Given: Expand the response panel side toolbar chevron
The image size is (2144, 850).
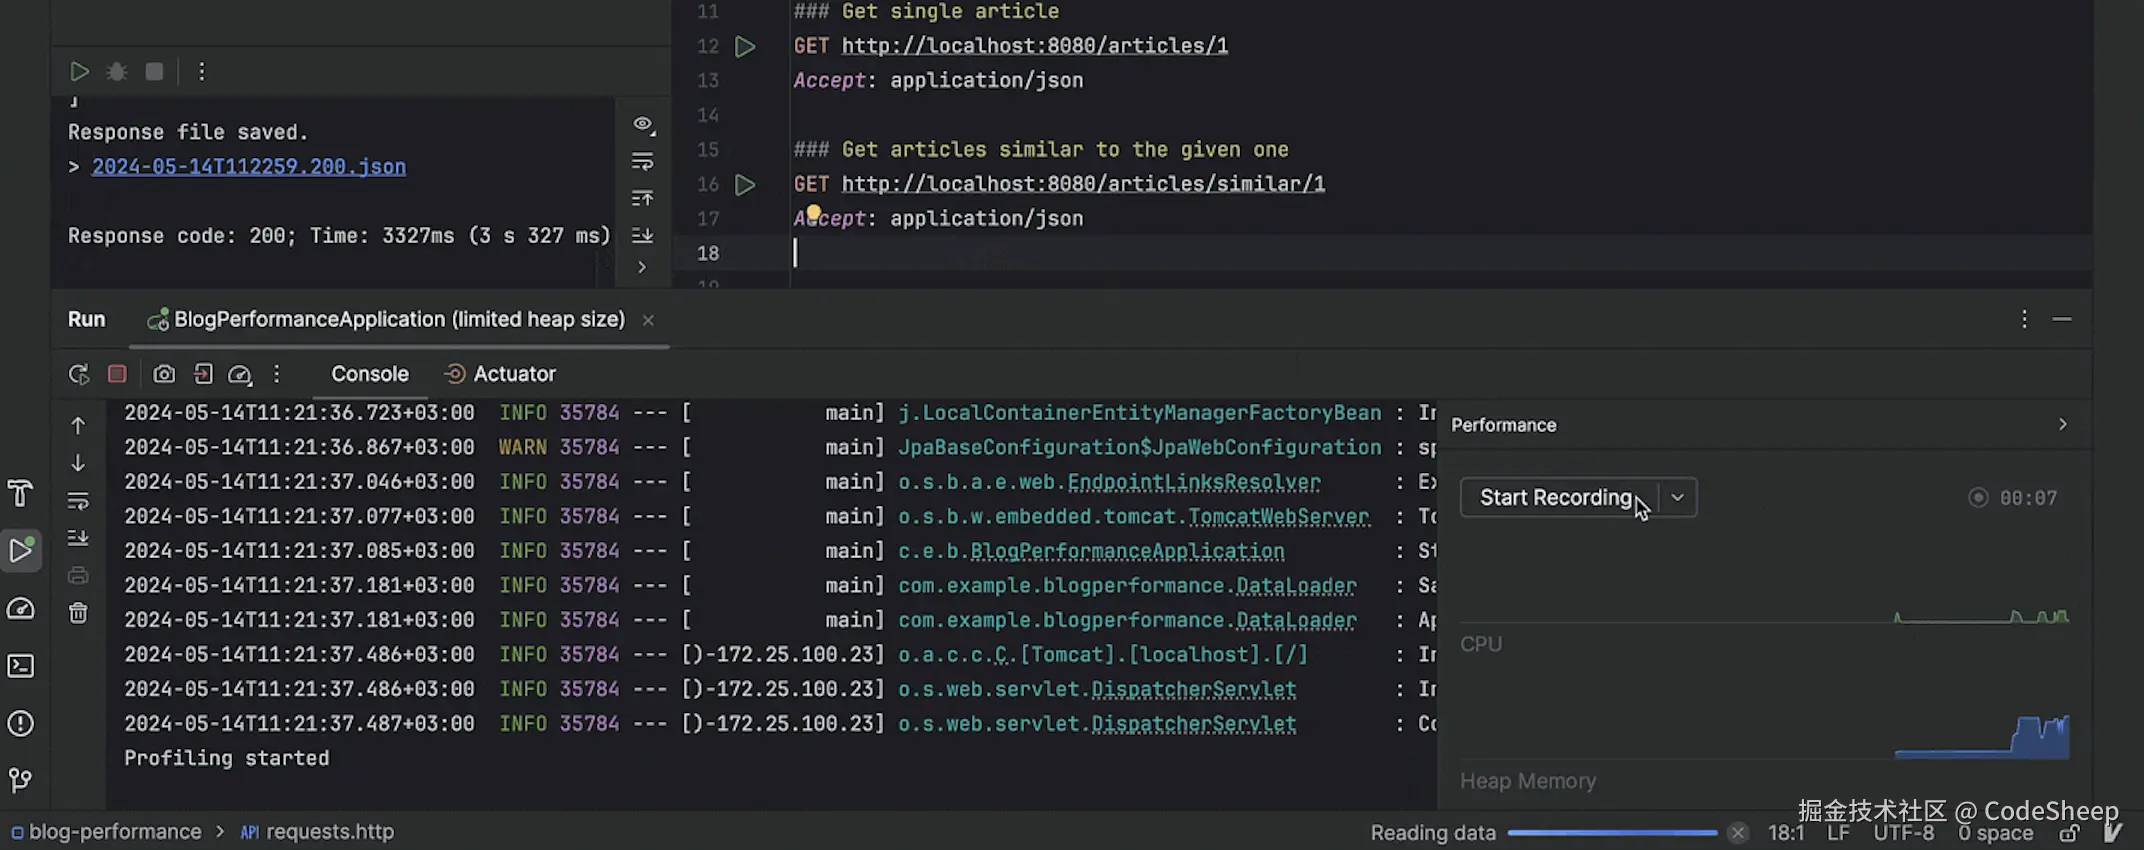Looking at the screenshot, I should point(642,267).
